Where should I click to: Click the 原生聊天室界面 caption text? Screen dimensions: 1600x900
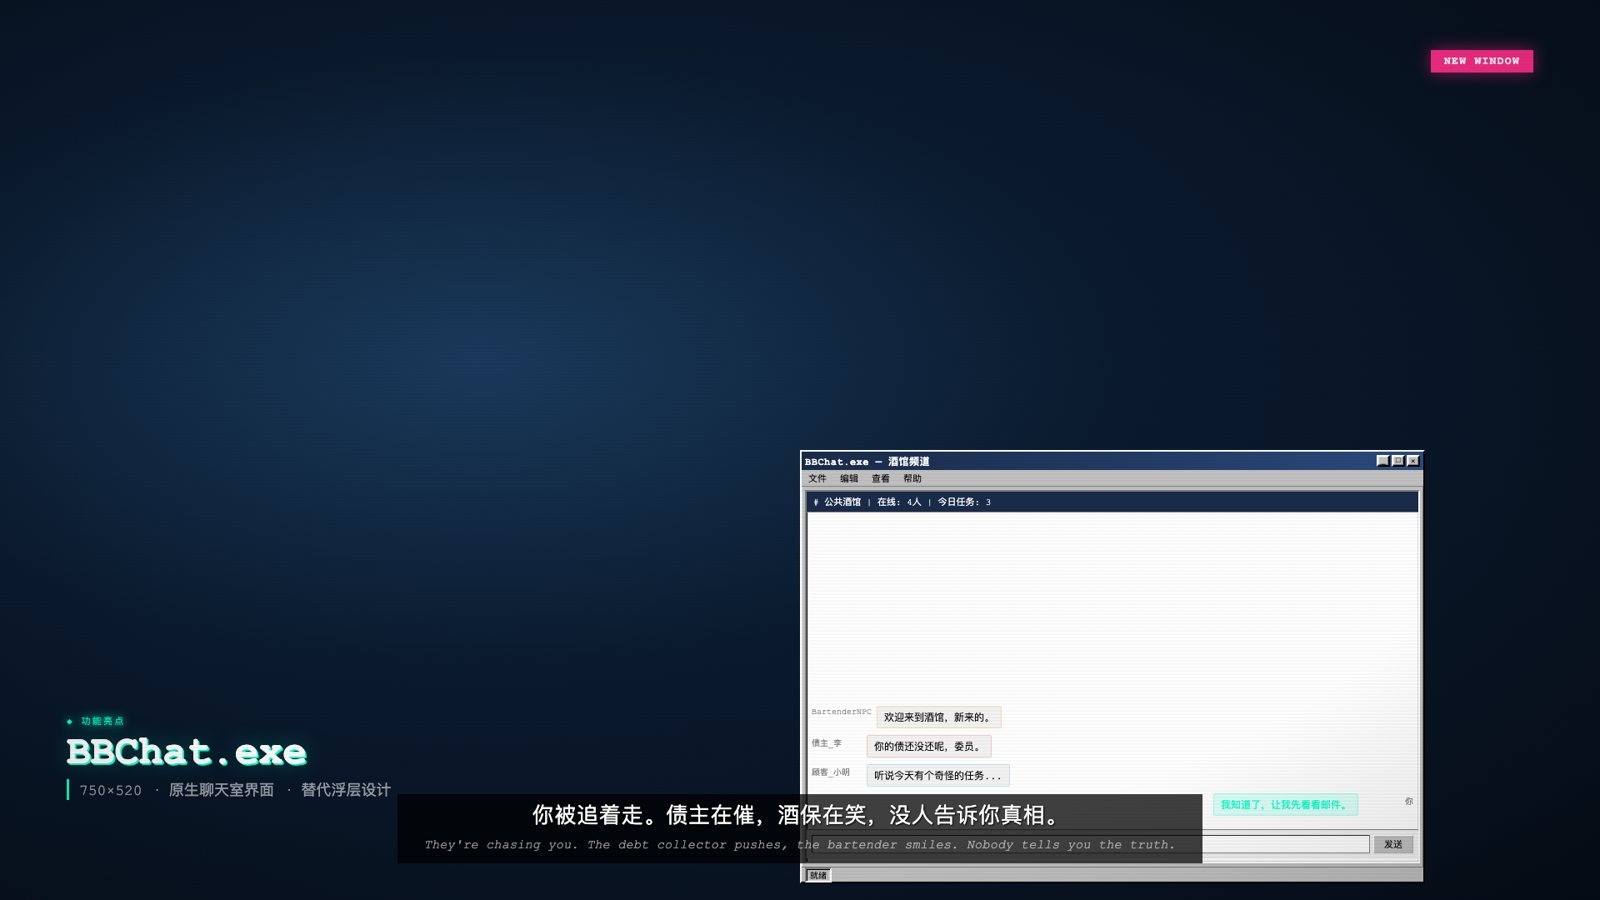[221, 790]
